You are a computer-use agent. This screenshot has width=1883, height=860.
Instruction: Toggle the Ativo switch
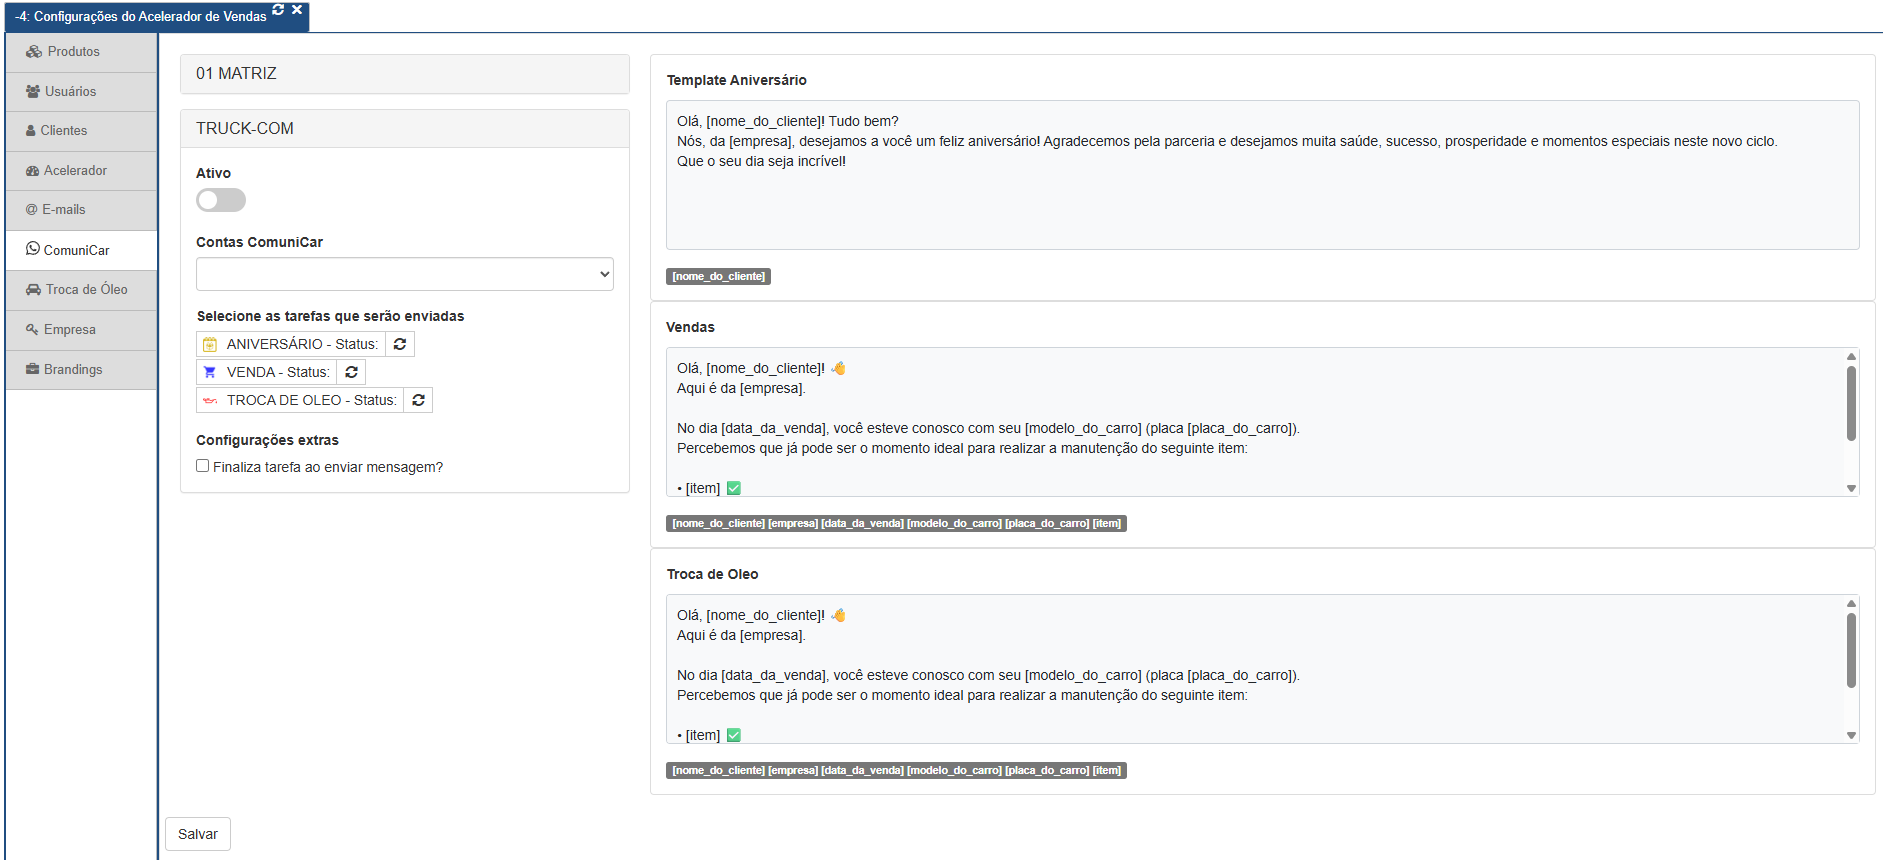pos(221,200)
